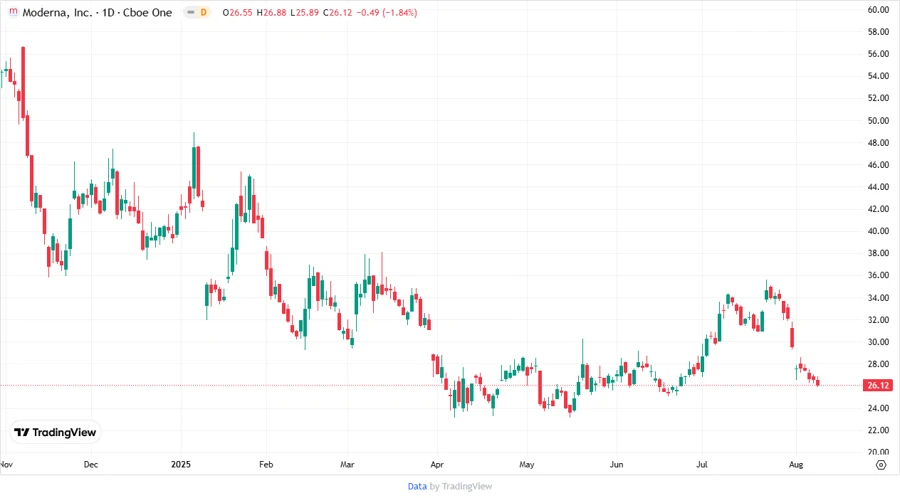
Task: Click the 1D interval text in header
Action: click(108, 13)
